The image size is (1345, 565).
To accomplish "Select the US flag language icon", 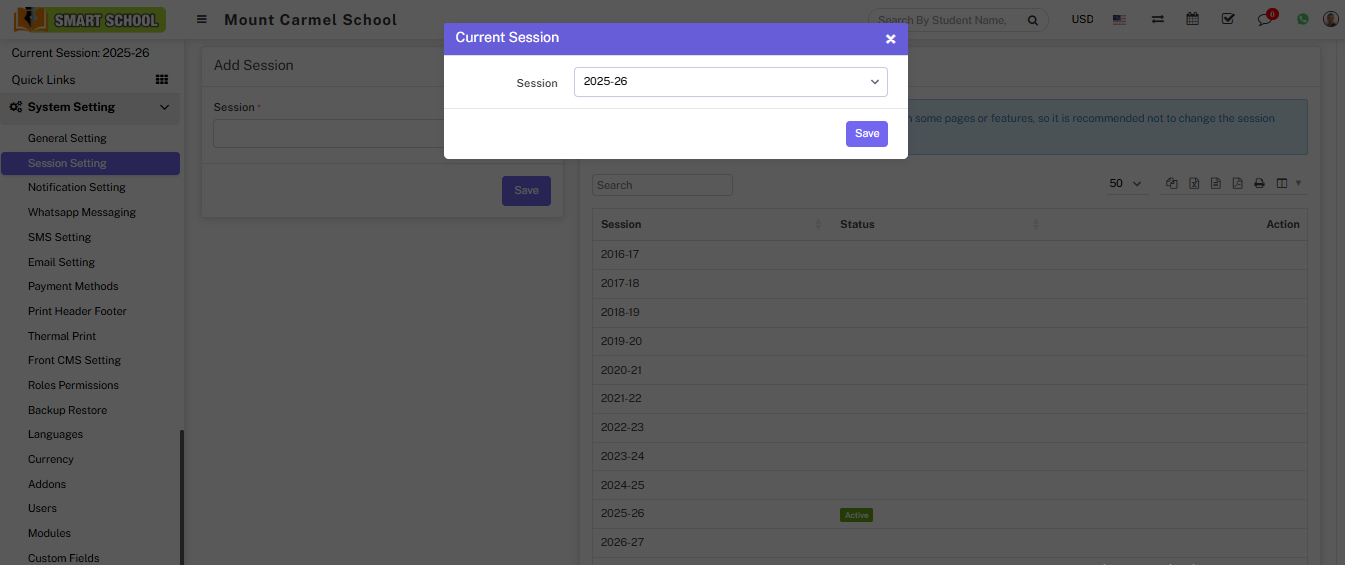I will tap(1119, 19).
